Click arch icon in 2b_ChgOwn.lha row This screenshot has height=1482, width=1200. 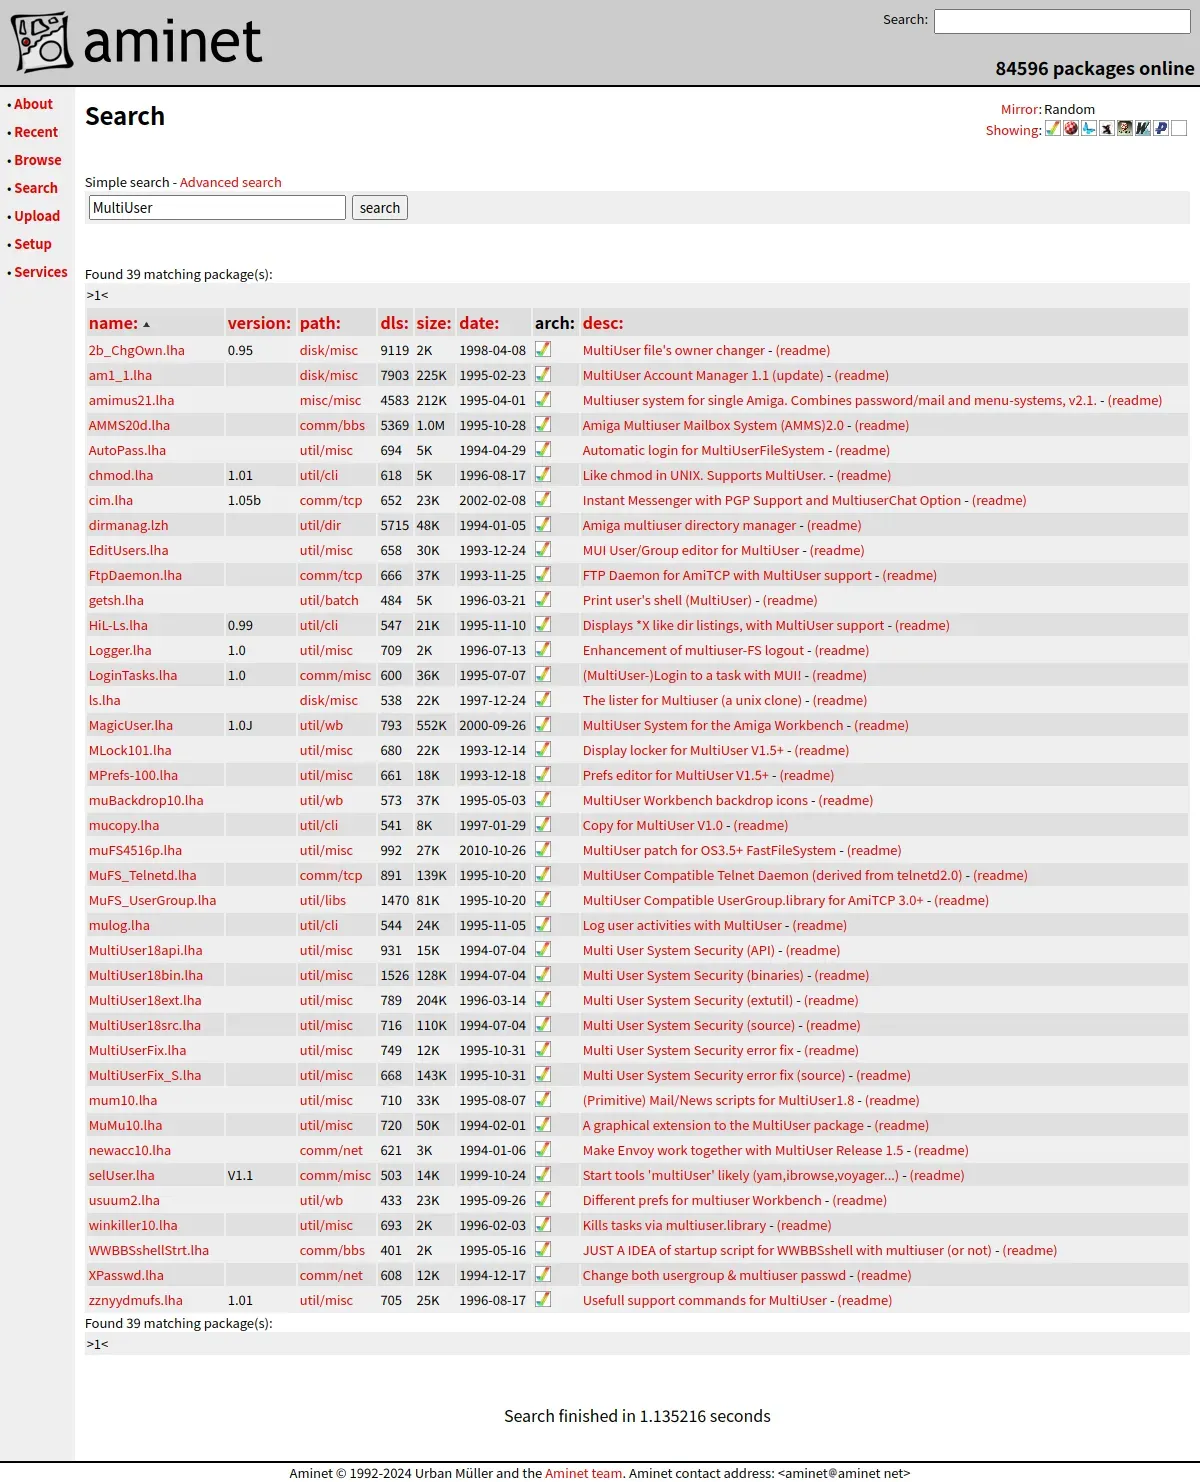pos(543,349)
